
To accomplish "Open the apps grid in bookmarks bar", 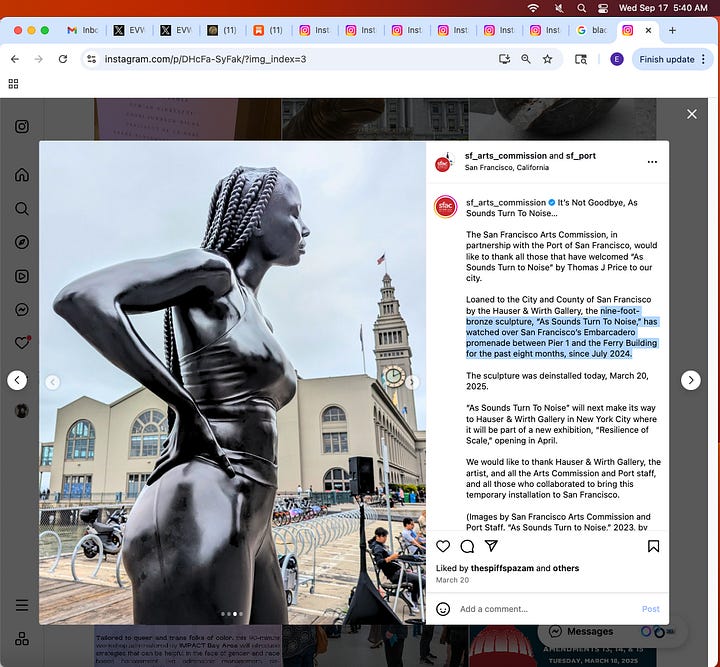I will 13,84.
